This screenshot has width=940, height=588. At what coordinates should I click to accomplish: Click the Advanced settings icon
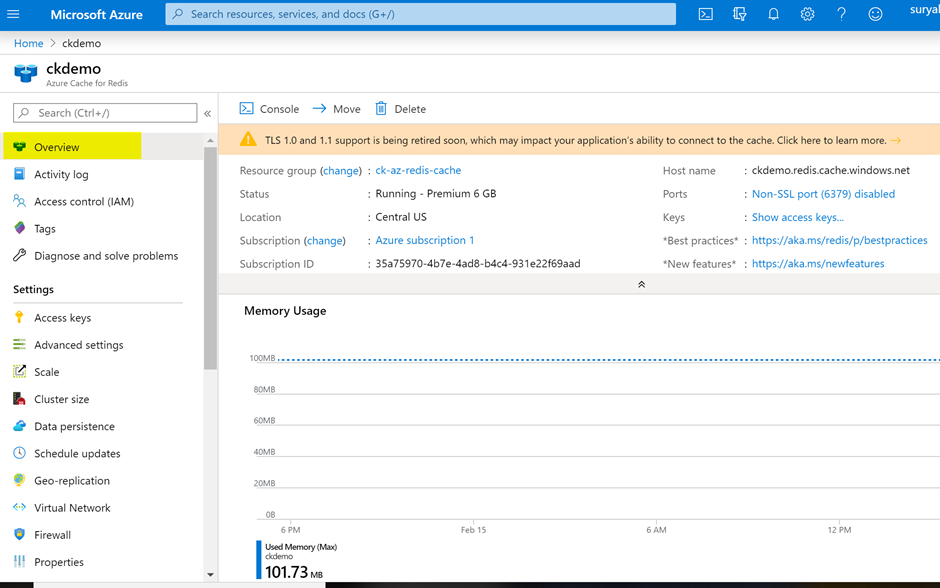[19, 344]
